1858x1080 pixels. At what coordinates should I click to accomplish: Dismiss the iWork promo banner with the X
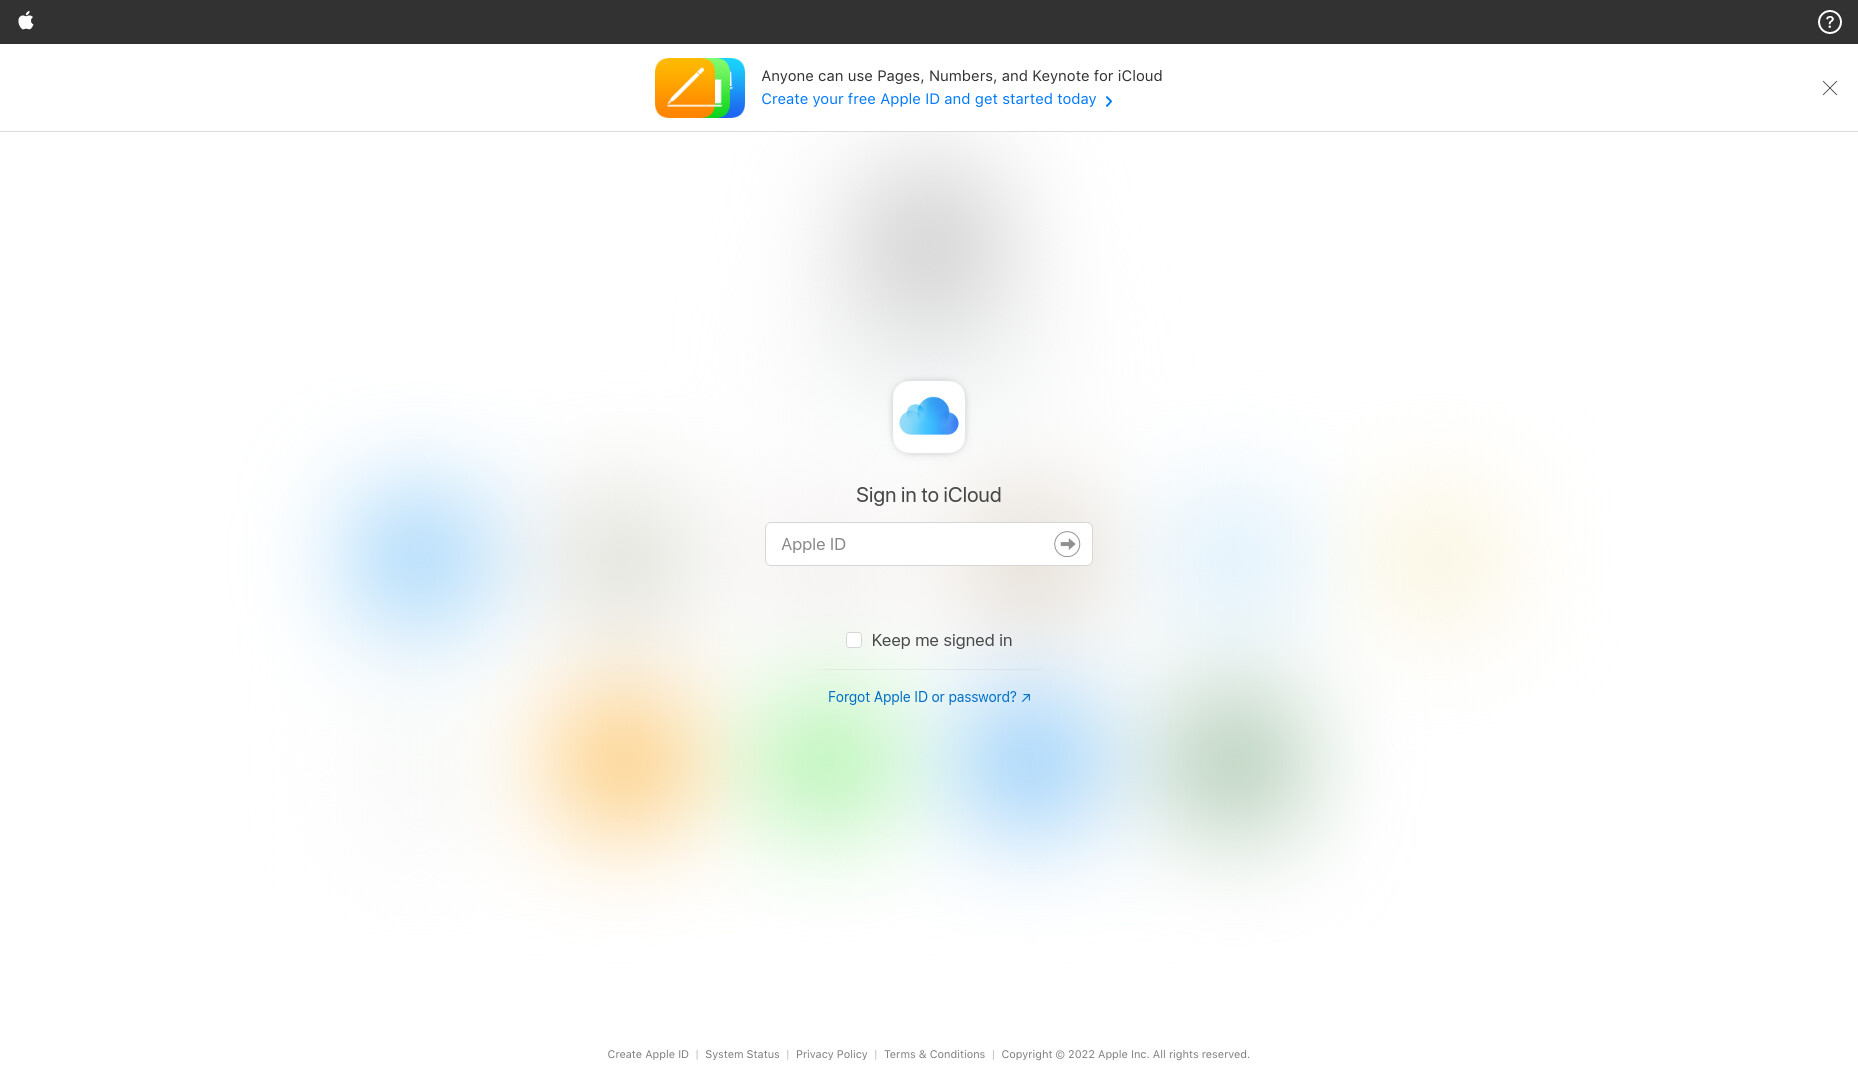(x=1829, y=88)
